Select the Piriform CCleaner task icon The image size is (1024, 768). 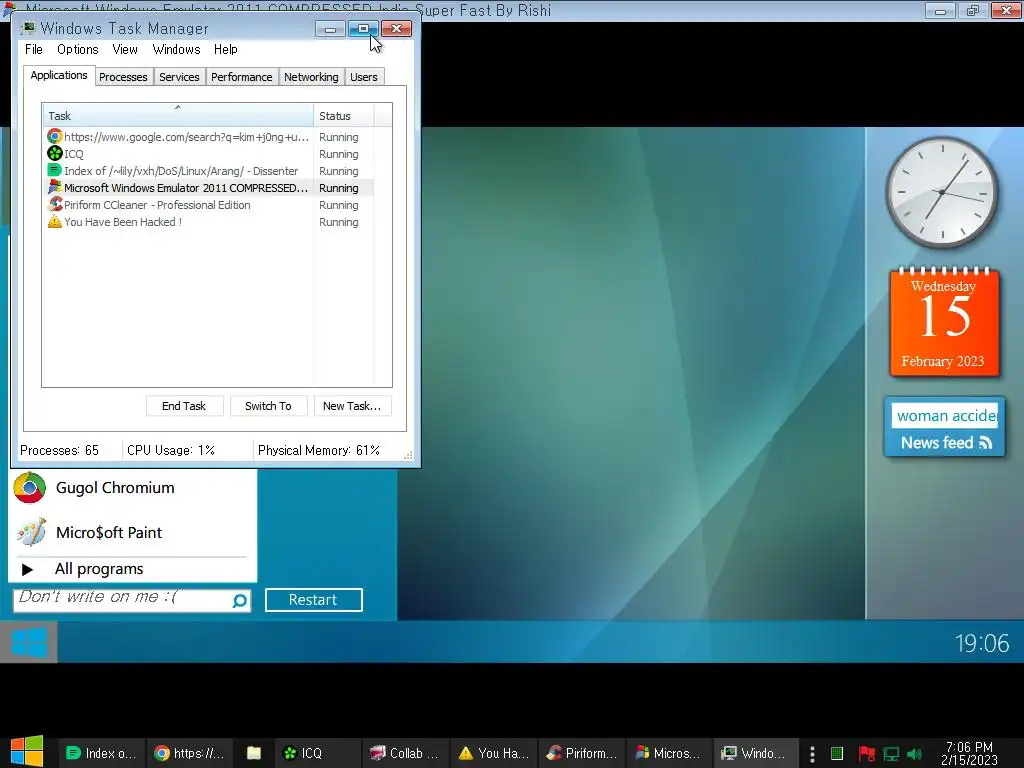tap(55, 204)
